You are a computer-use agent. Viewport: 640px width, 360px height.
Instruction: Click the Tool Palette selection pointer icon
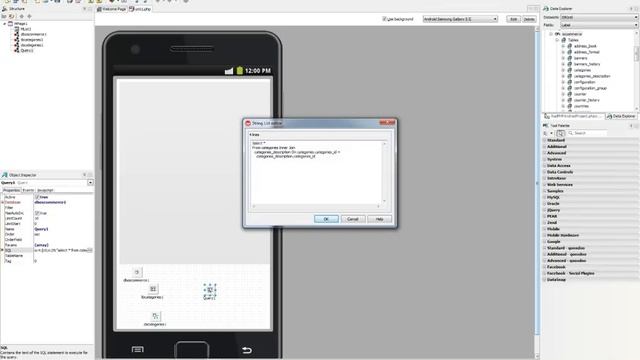tap(560, 133)
